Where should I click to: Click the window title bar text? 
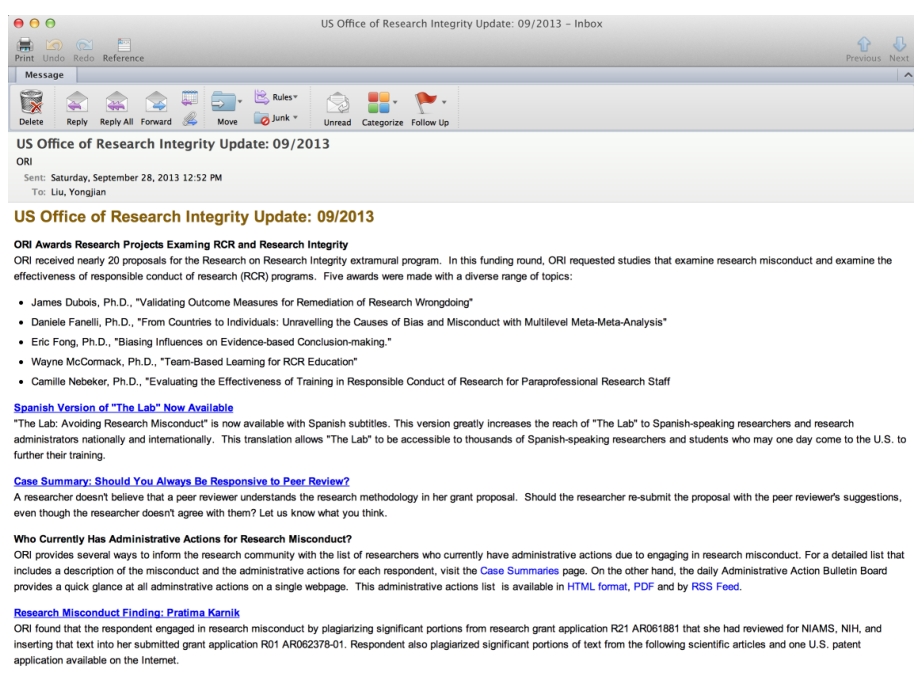click(461, 24)
